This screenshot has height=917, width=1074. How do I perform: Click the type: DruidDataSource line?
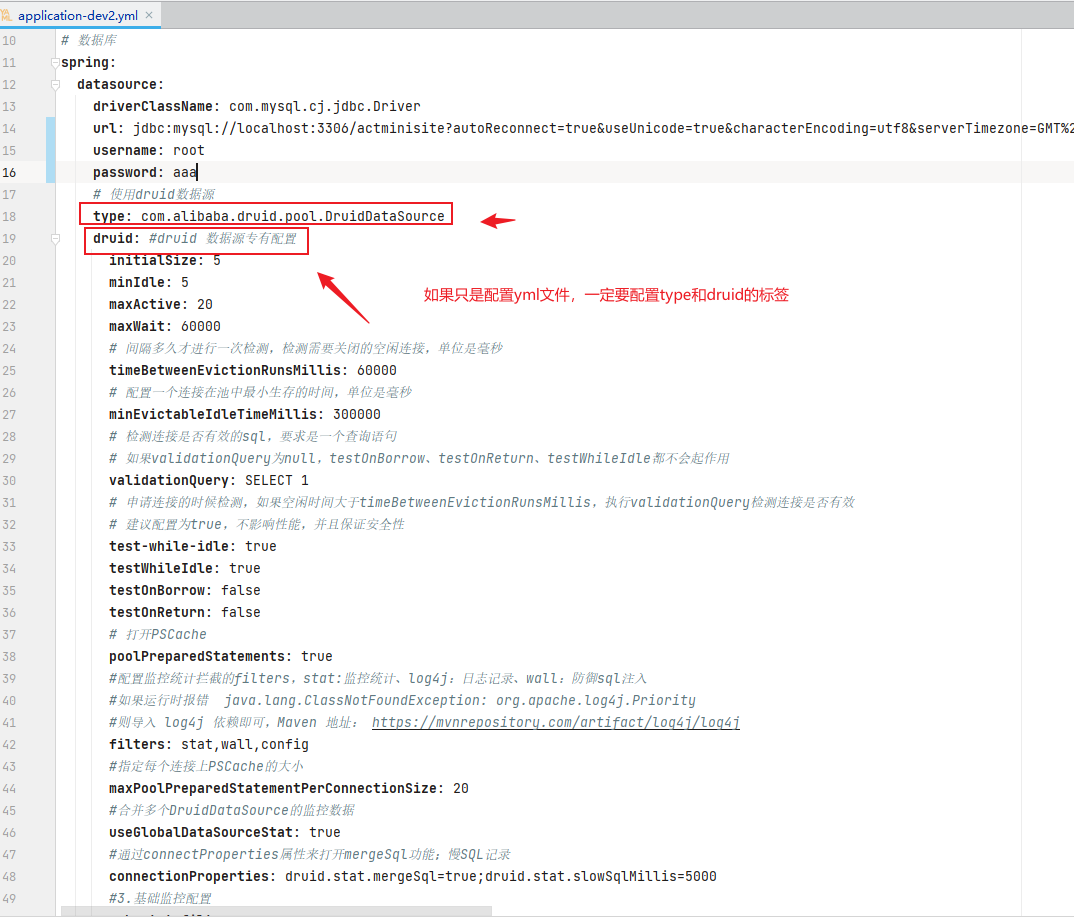[x=268, y=216]
